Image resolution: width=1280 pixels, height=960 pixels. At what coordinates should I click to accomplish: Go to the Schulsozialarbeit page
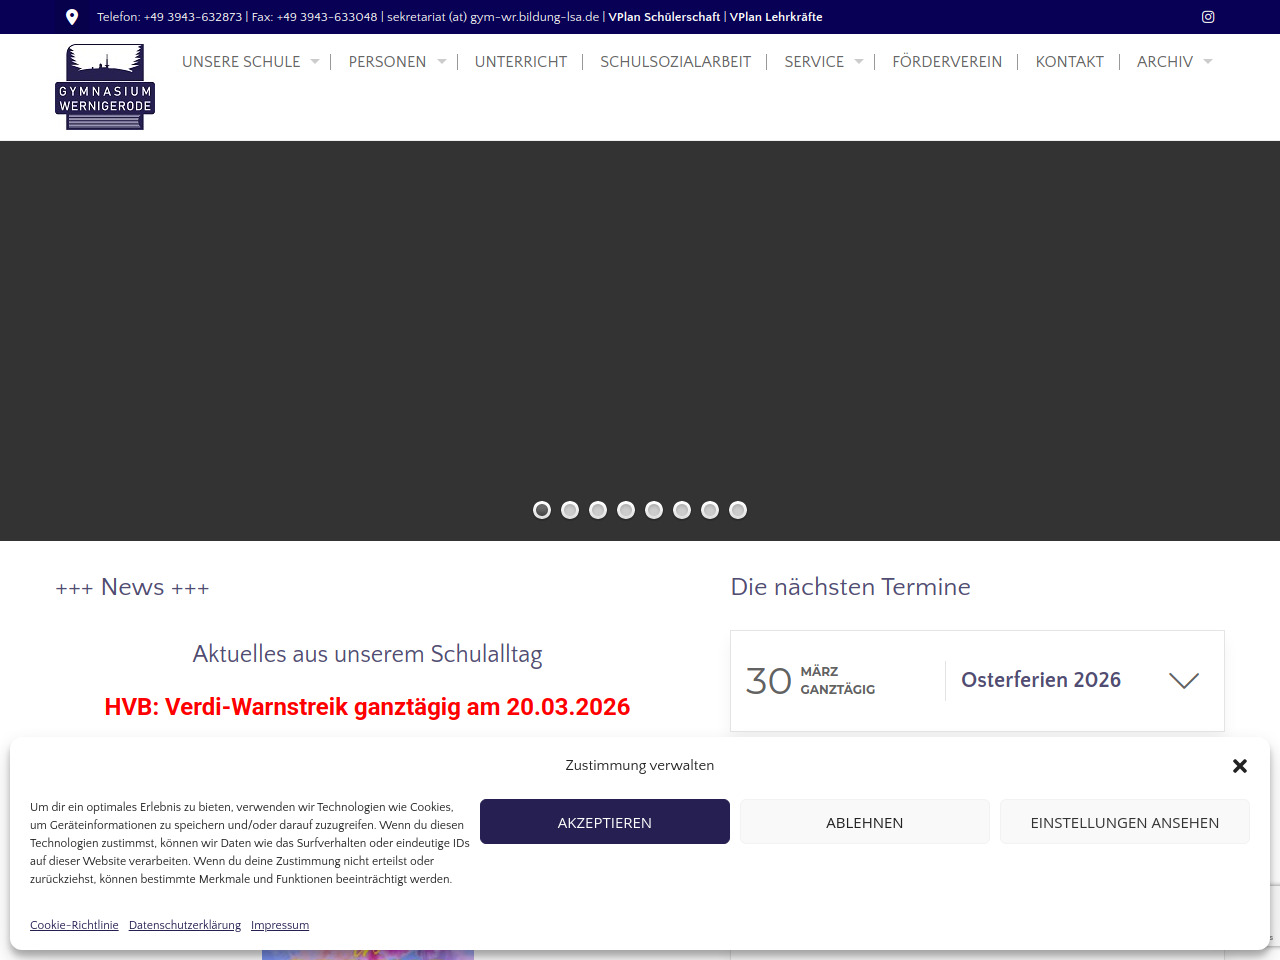click(x=675, y=62)
